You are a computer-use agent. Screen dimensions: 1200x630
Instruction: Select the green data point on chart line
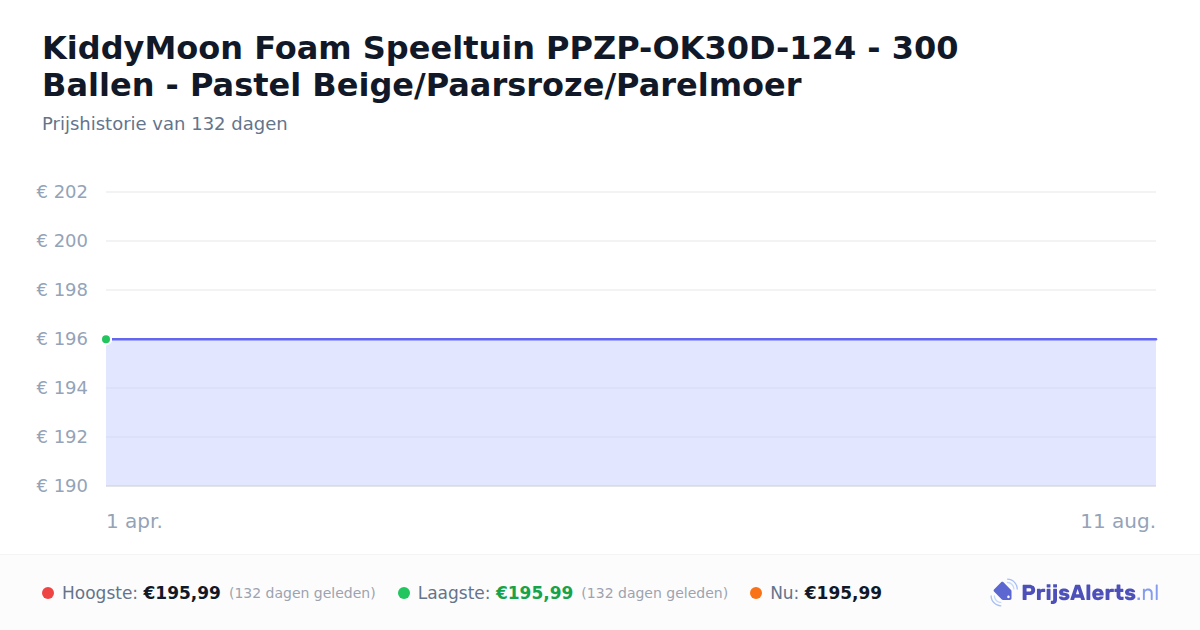click(x=106, y=339)
